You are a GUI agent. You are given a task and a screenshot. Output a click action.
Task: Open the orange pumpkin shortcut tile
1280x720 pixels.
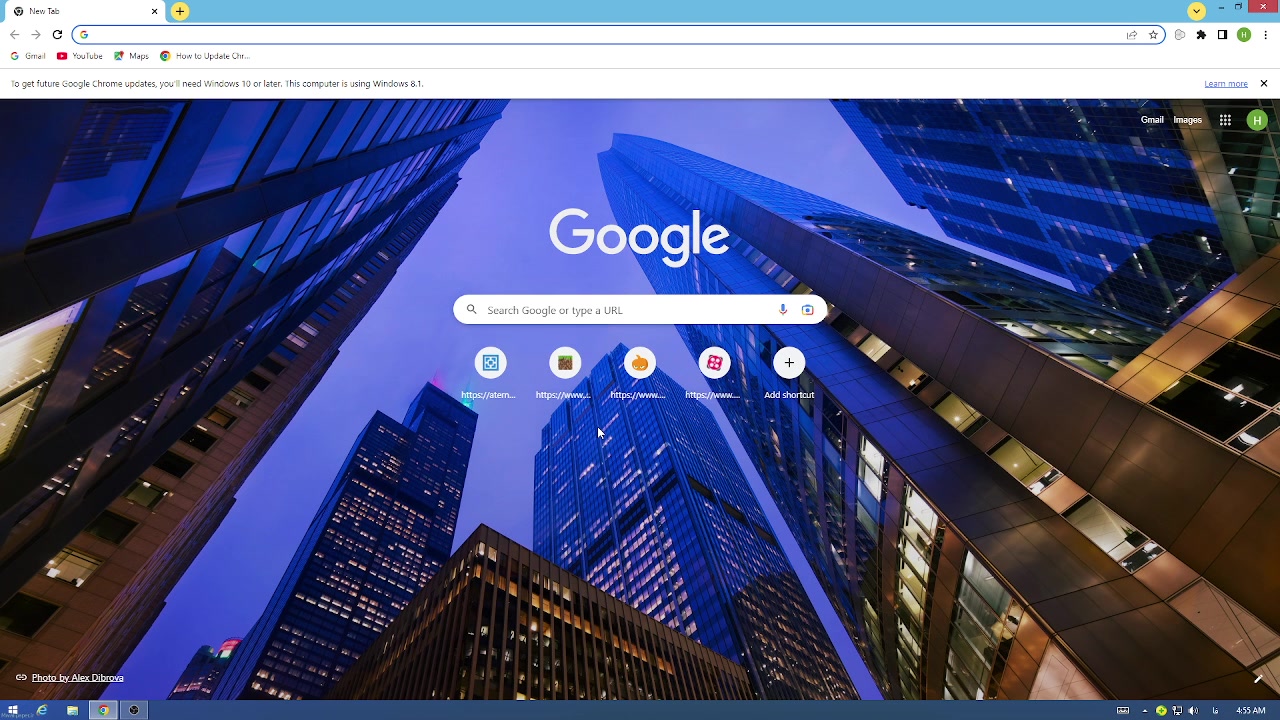(x=640, y=373)
